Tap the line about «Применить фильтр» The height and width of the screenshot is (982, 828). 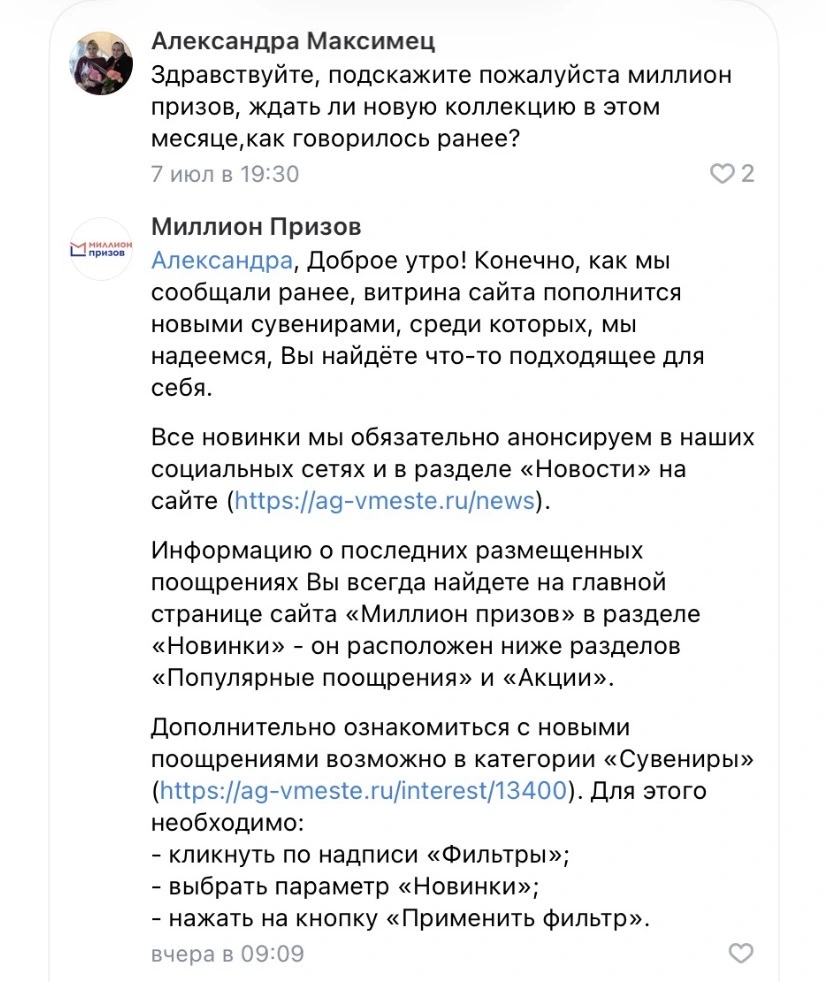click(401, 919)
